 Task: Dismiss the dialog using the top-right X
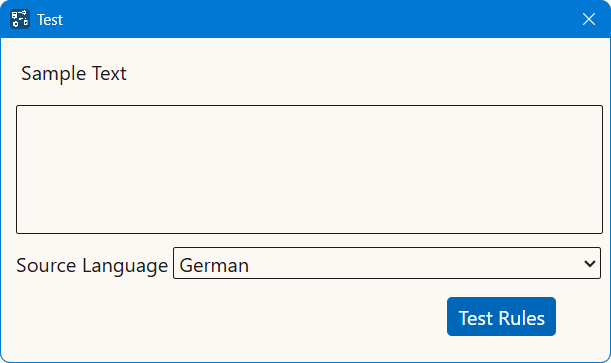(x=589, y=19)
